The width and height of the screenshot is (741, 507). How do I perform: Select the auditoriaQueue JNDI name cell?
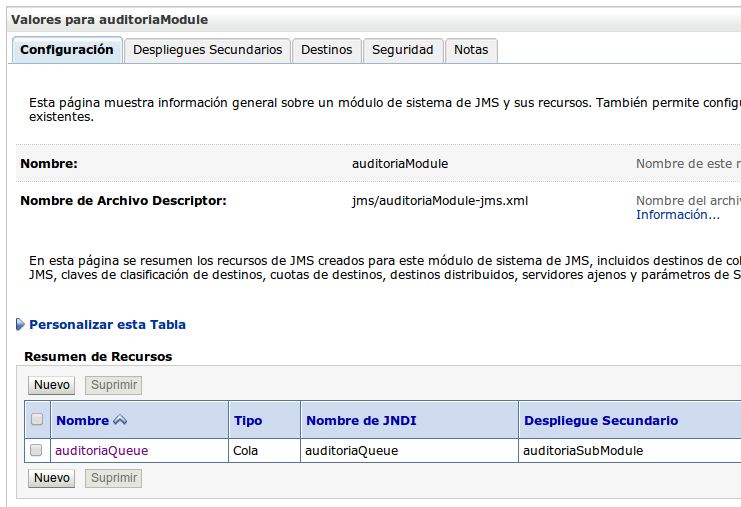pos(409,451)
